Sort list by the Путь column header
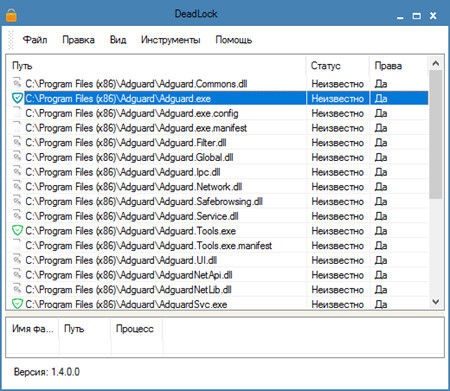This screenshot has height=391, width=450. tap(156, 65)
